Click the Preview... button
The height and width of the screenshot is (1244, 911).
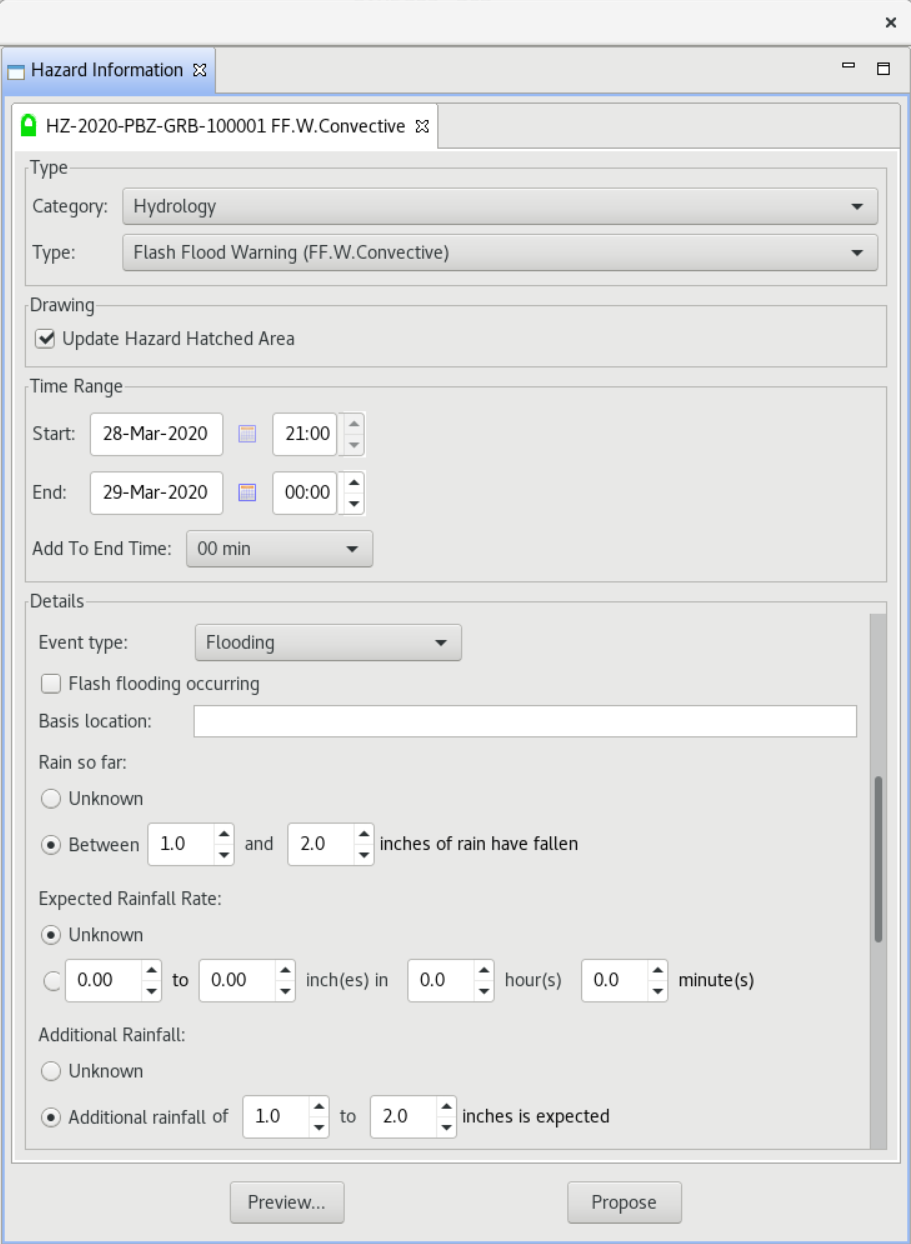click(287, 1203)
